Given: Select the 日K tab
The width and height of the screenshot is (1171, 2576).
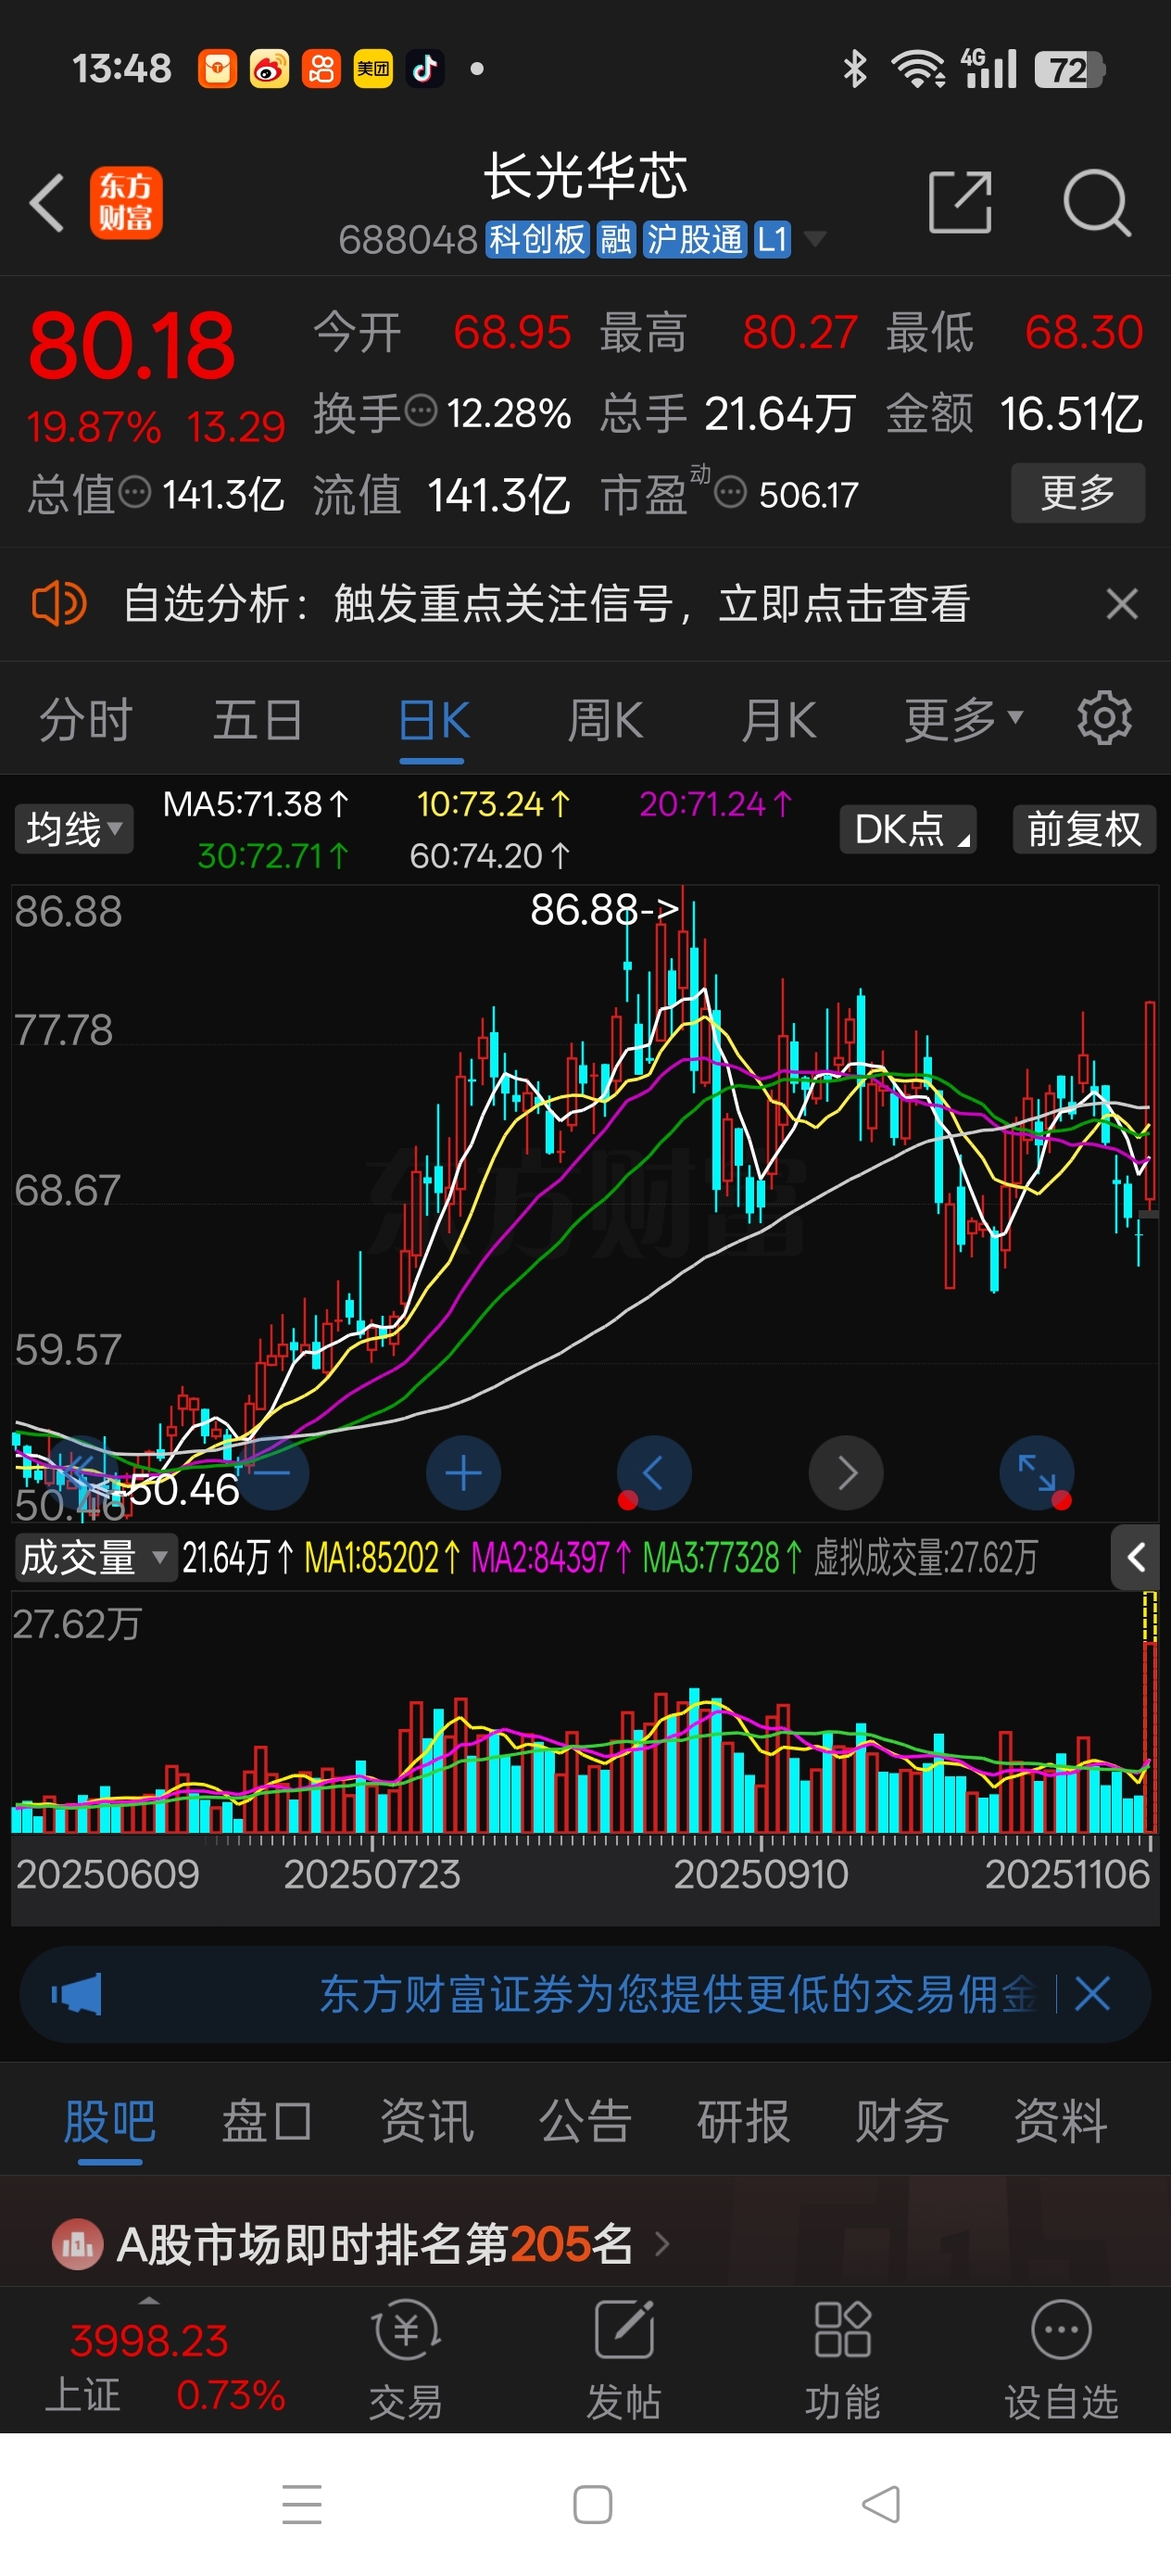Looking at the screenshot, I should click(x=433, y=719).
